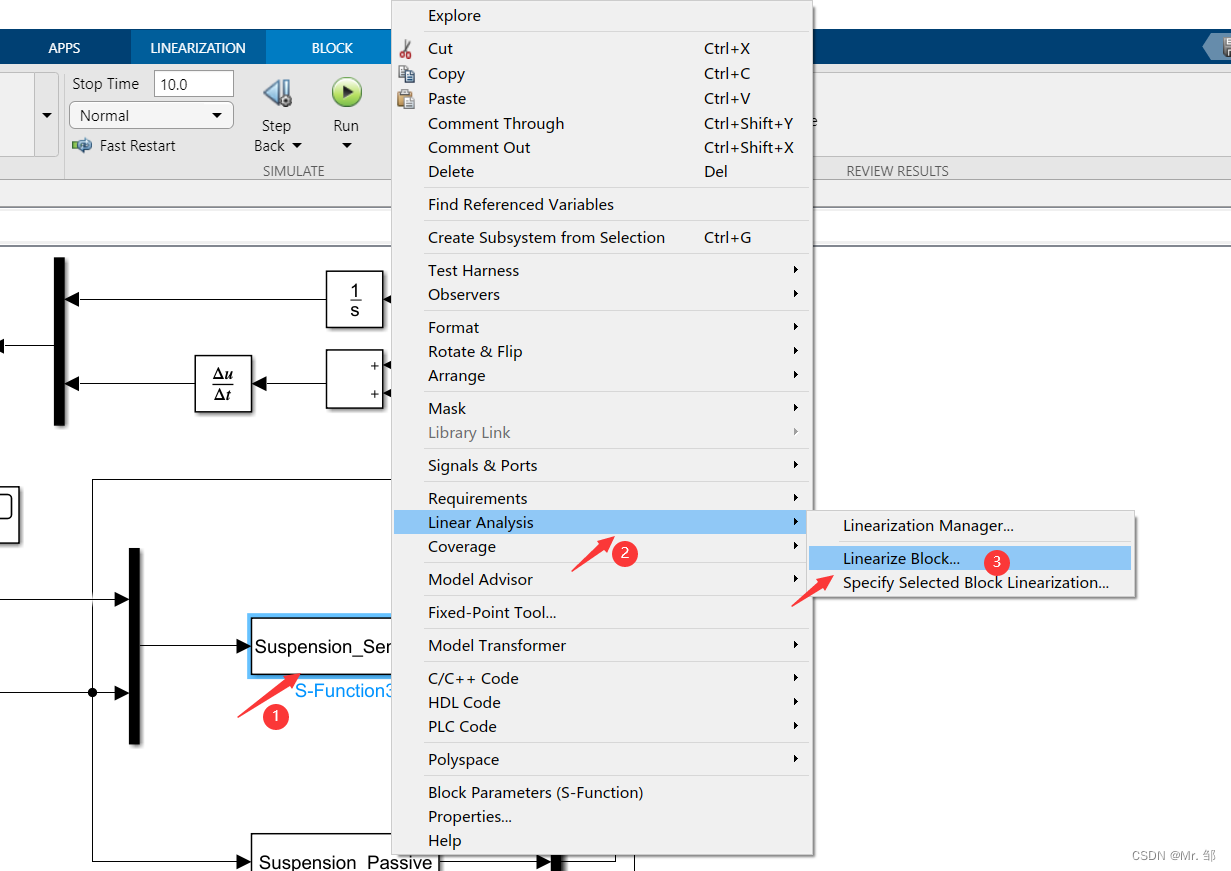1231x871 pixels.
Task: Select the Δu/Δt derivative block
Action: click(223, 383)
